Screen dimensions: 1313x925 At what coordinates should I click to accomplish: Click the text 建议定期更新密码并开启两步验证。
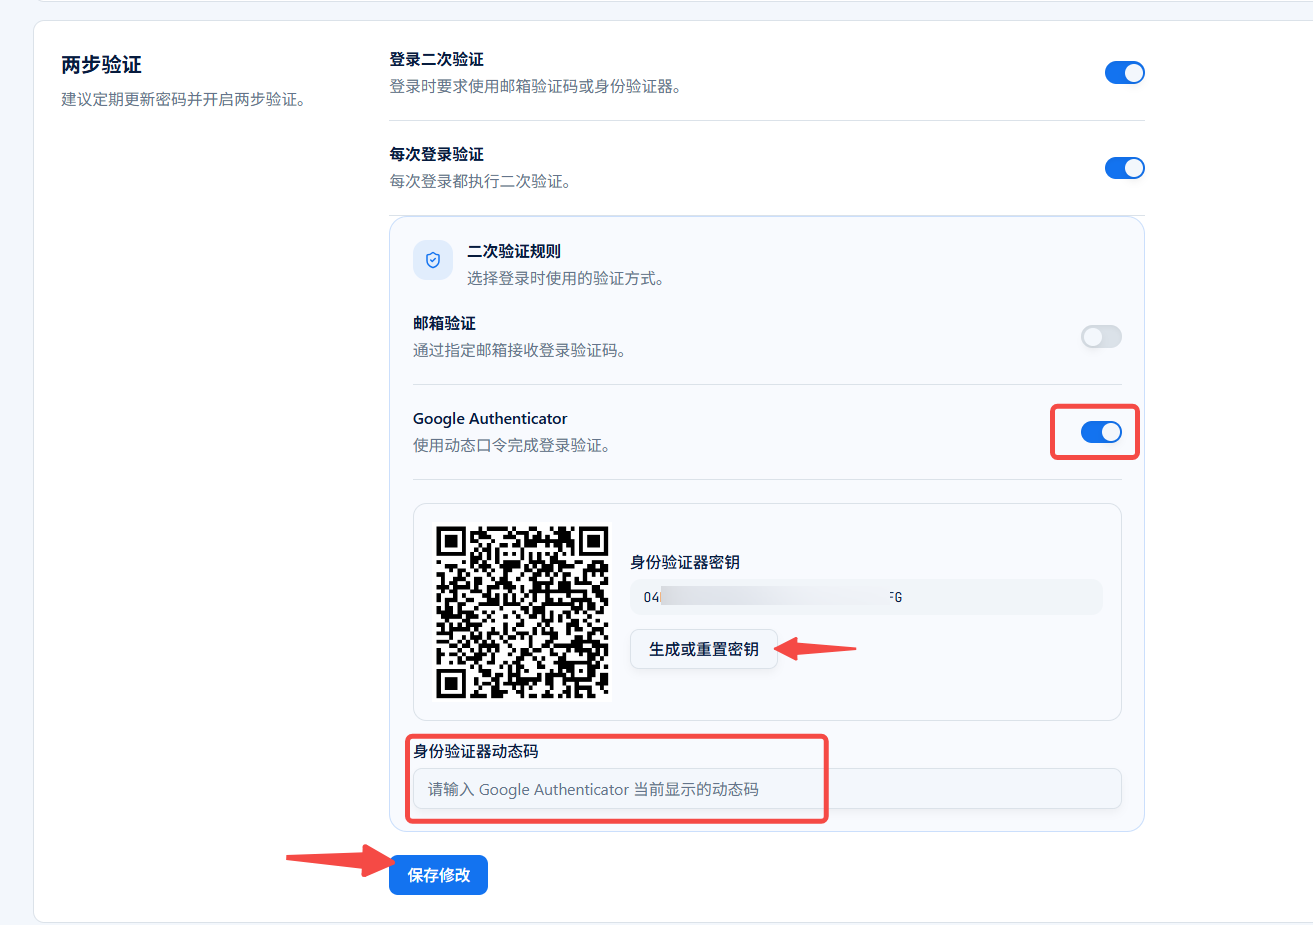pyautogui.click(x=184, y=100)
